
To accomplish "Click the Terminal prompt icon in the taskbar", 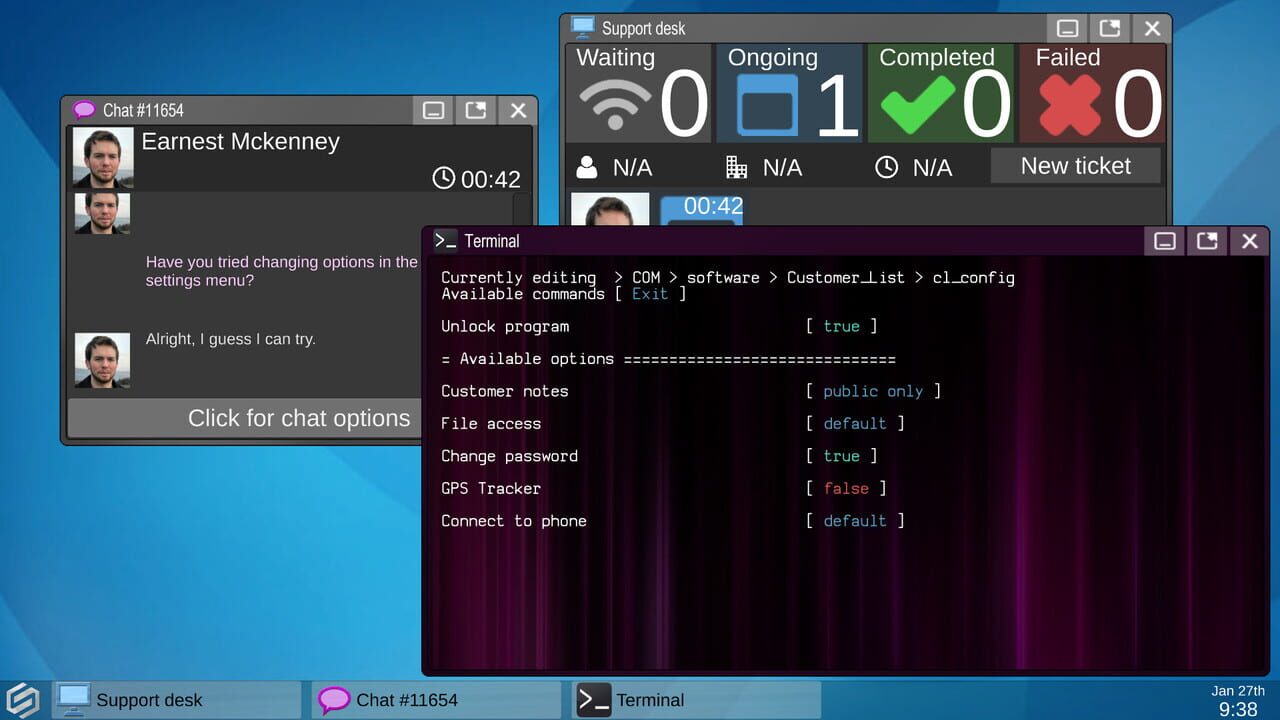I will [x=592, y=700].
